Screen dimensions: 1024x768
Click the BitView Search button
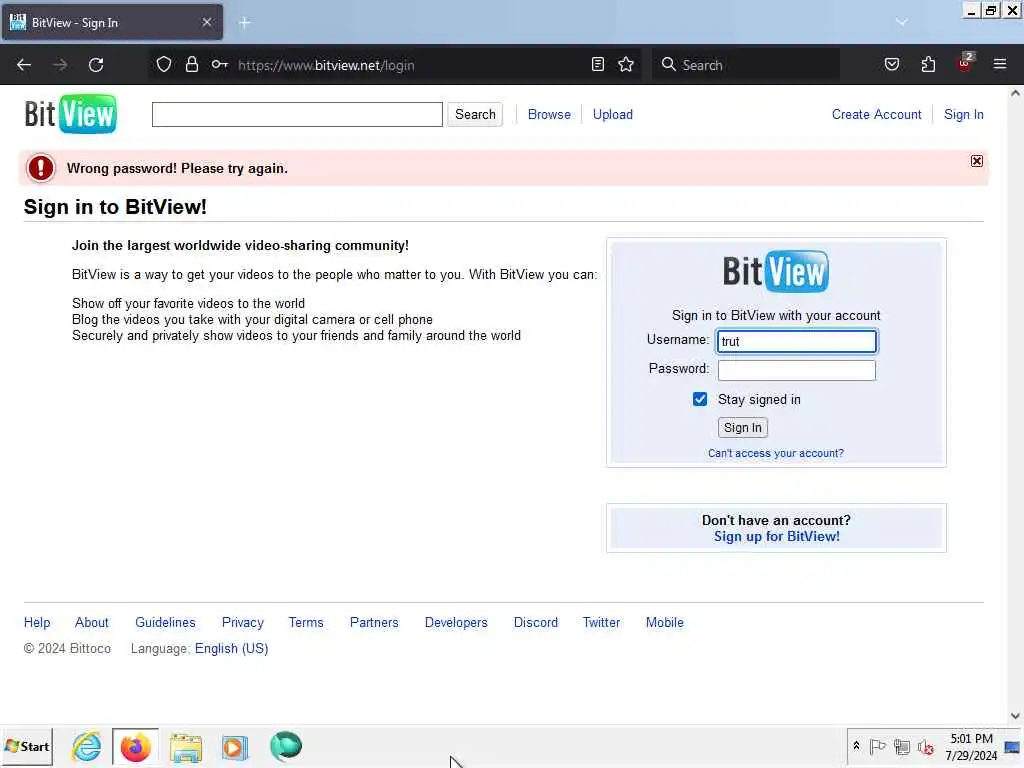(x=475, y=114)
